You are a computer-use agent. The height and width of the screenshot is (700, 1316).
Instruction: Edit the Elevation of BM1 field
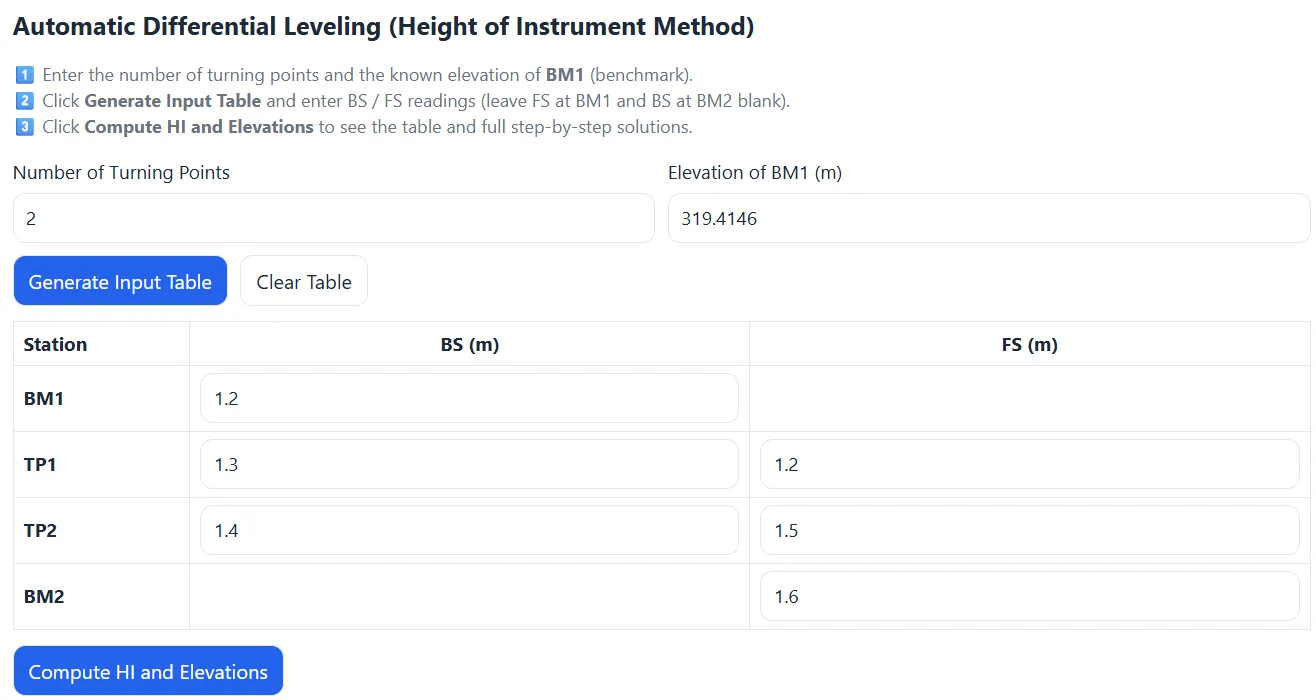pos(988,218)
